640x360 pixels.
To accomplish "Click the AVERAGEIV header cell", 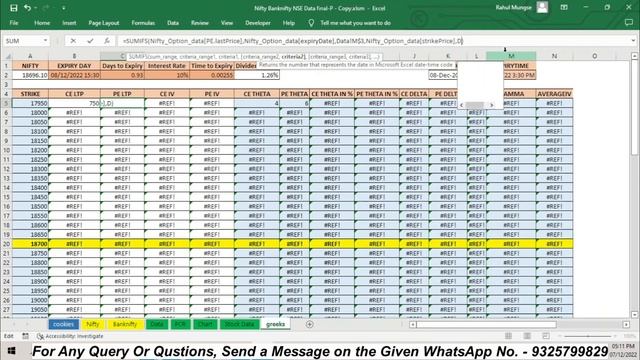I will 554,94.
